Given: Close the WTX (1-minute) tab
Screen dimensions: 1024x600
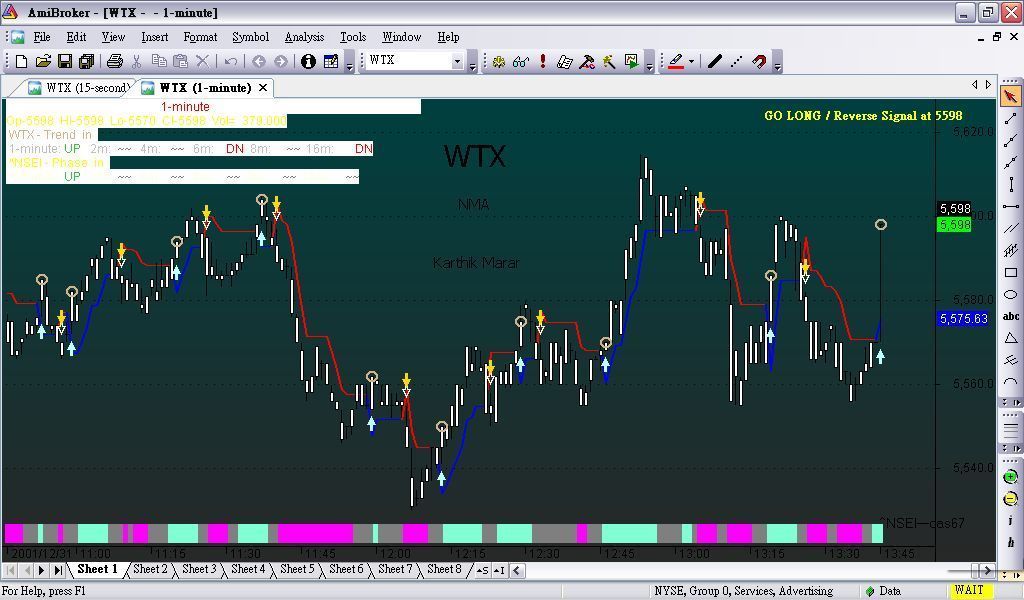Looking at the screenshot, I should click(x=263, y=87).
